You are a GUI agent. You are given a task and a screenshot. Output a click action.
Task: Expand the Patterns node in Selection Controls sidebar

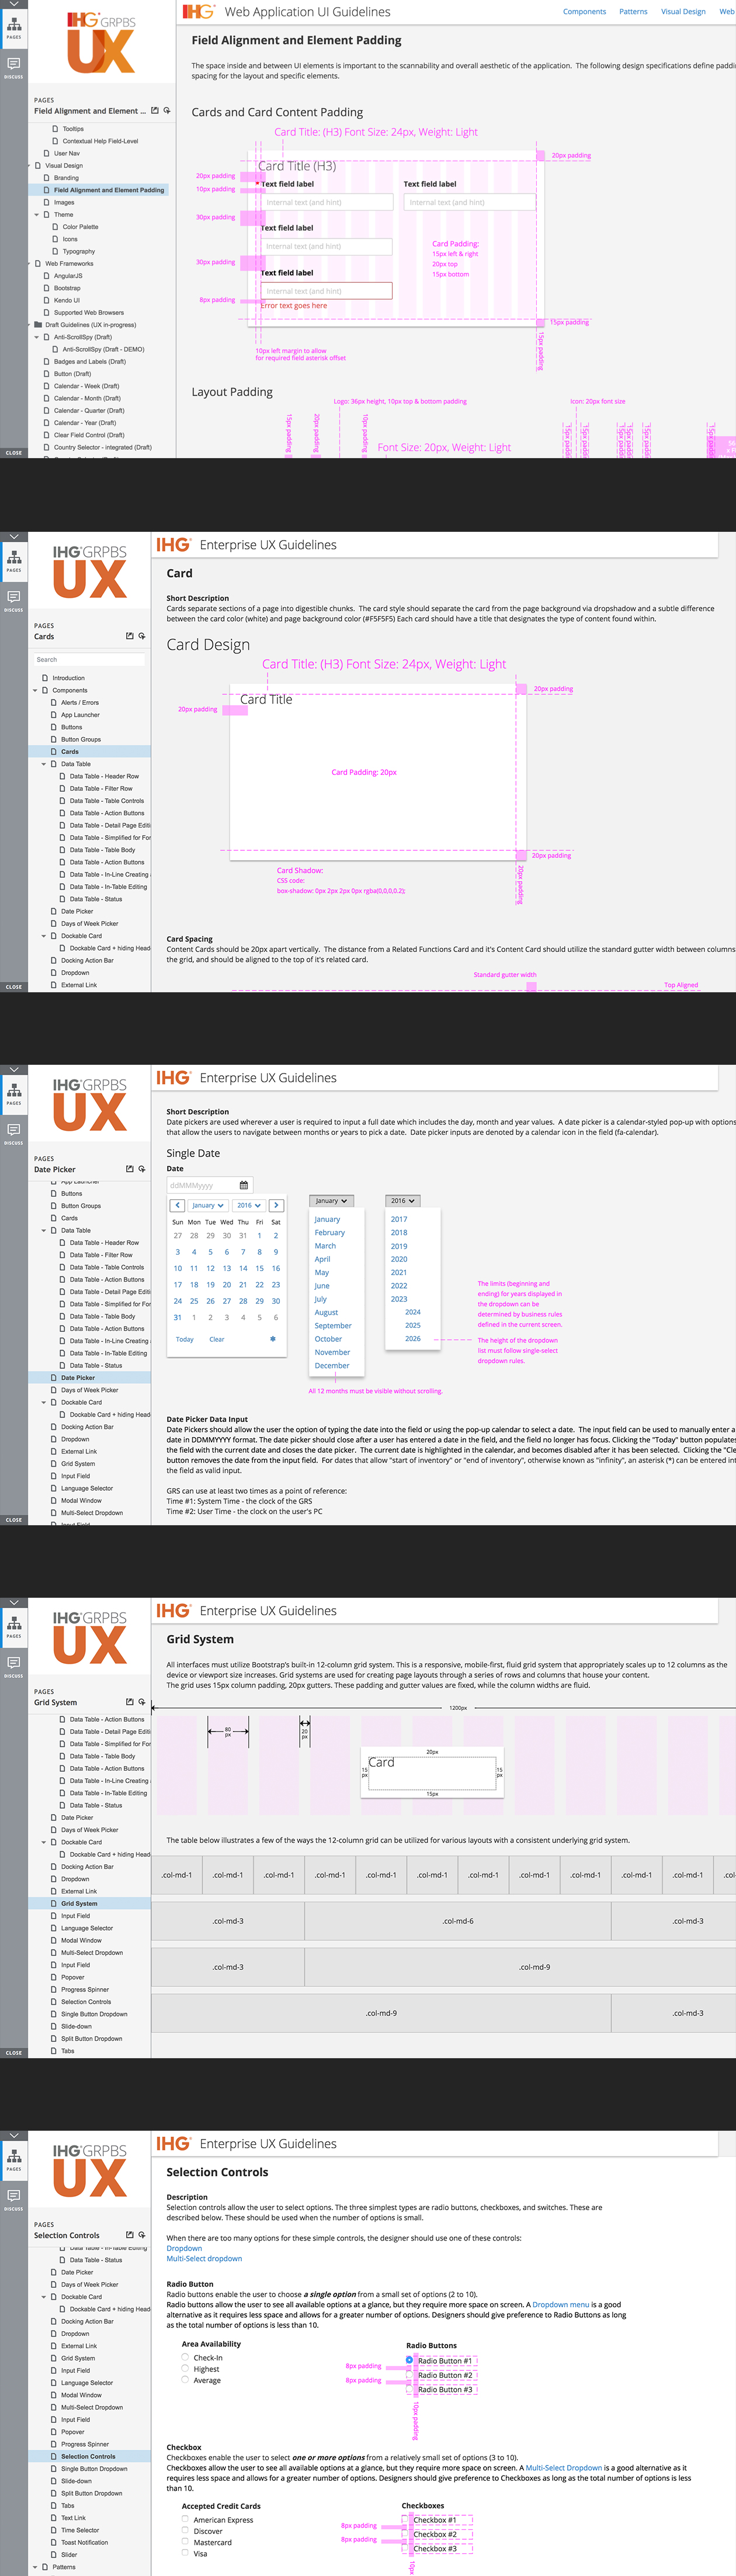(x=35, y=2567)
